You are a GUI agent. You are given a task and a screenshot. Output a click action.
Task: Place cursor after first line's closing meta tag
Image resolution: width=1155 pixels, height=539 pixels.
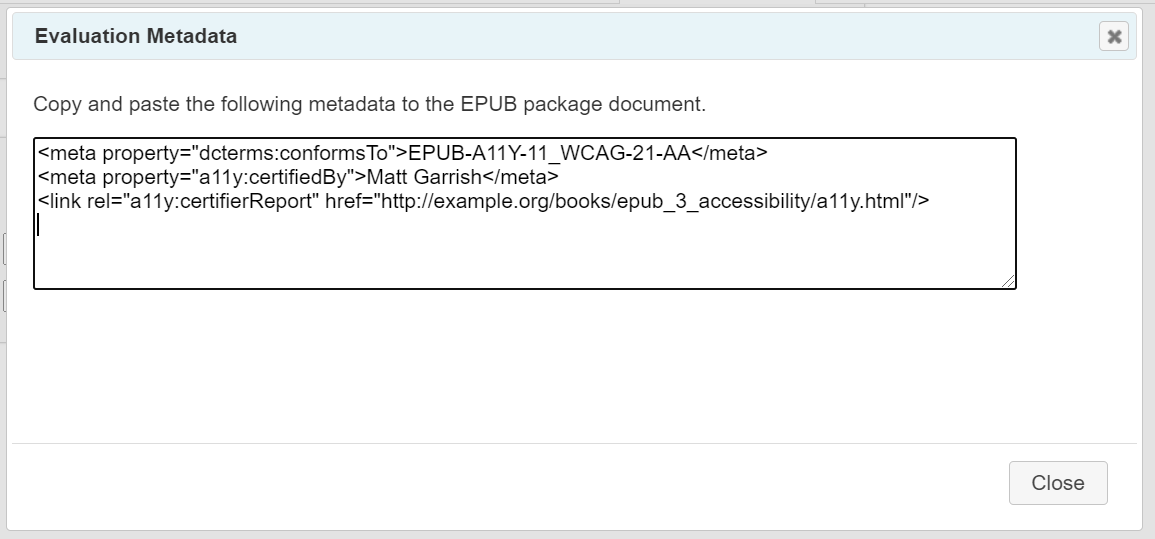[768, 153]
